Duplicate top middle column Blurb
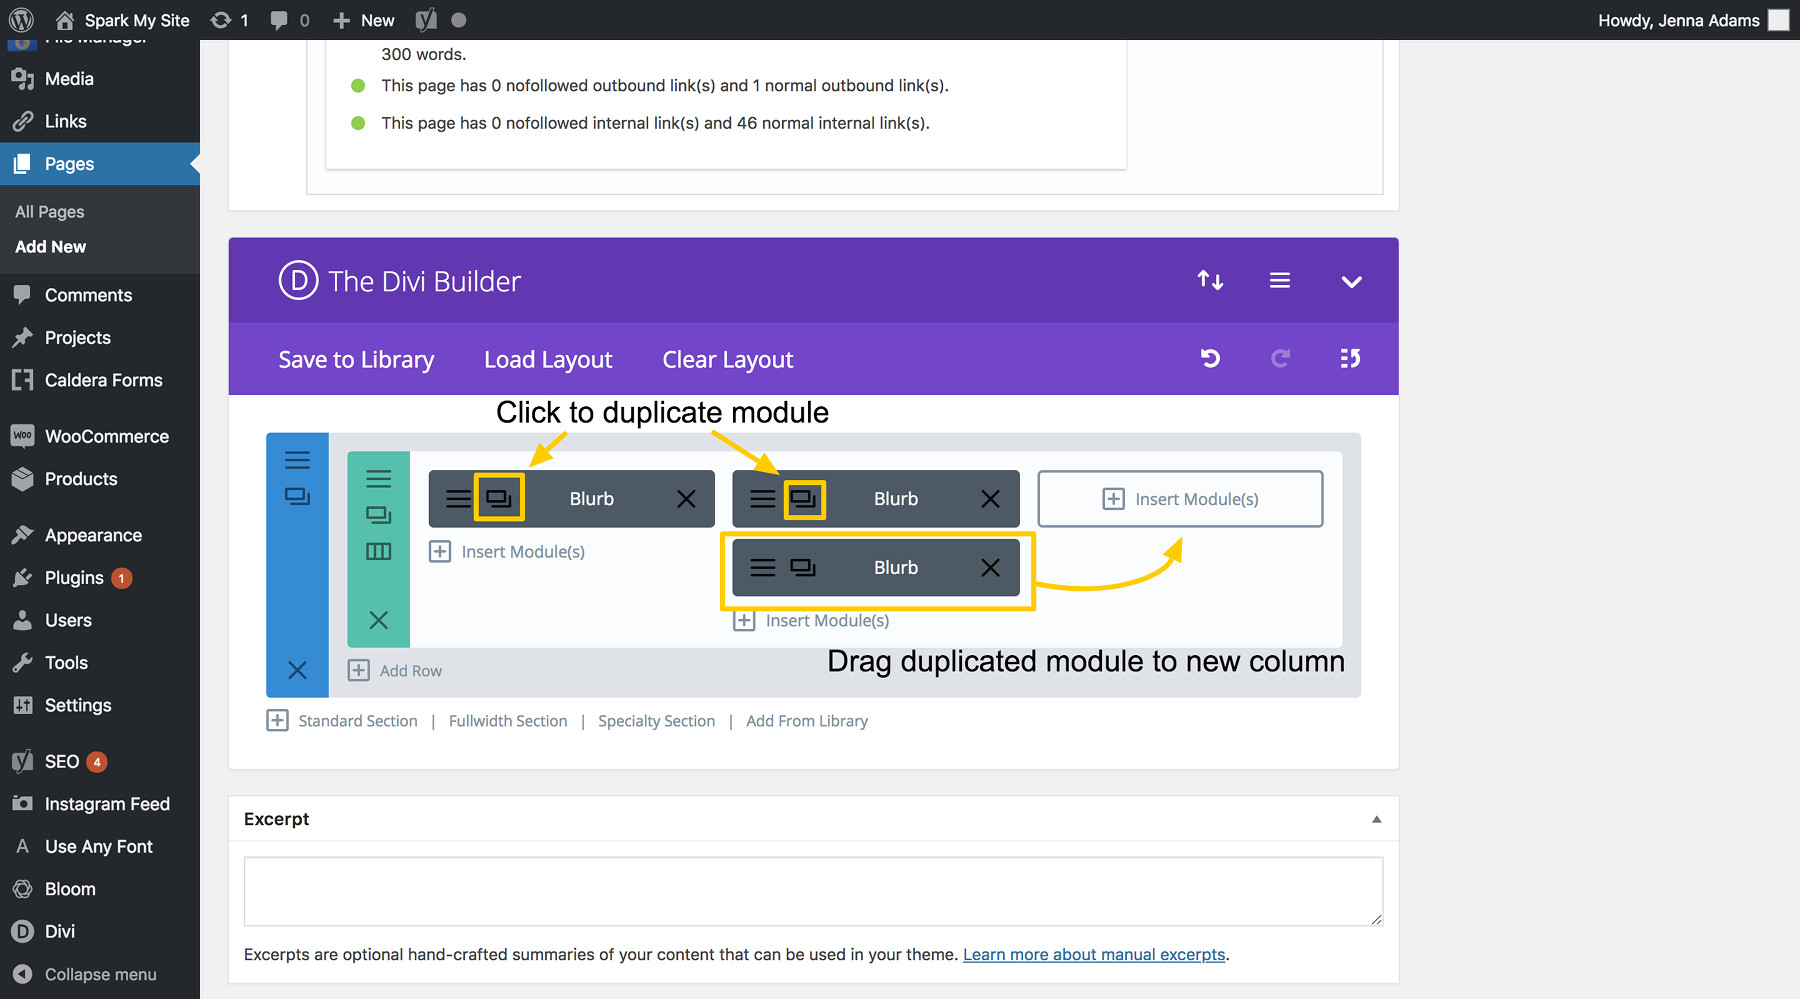The image size is (1800, 999). [803, 498]
